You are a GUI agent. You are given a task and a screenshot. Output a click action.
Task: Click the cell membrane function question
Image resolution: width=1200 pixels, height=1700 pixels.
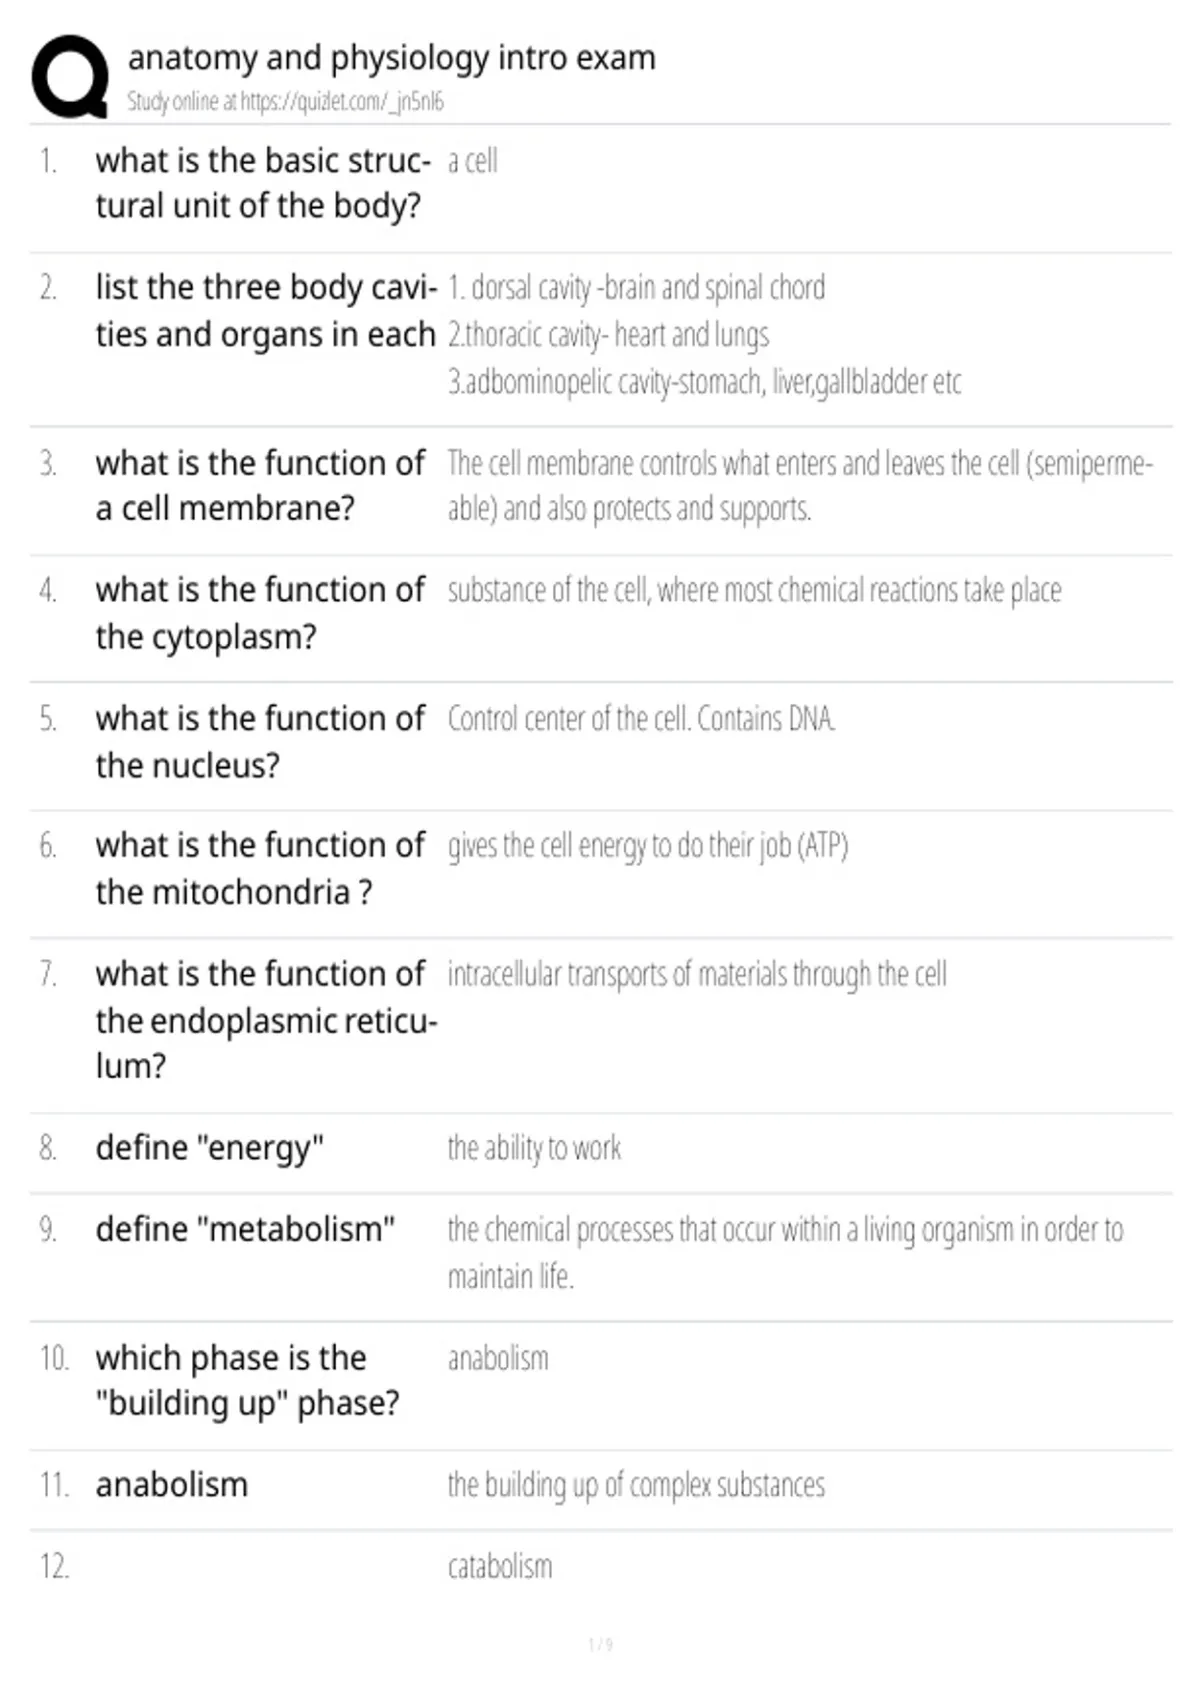tap(260, 486)
